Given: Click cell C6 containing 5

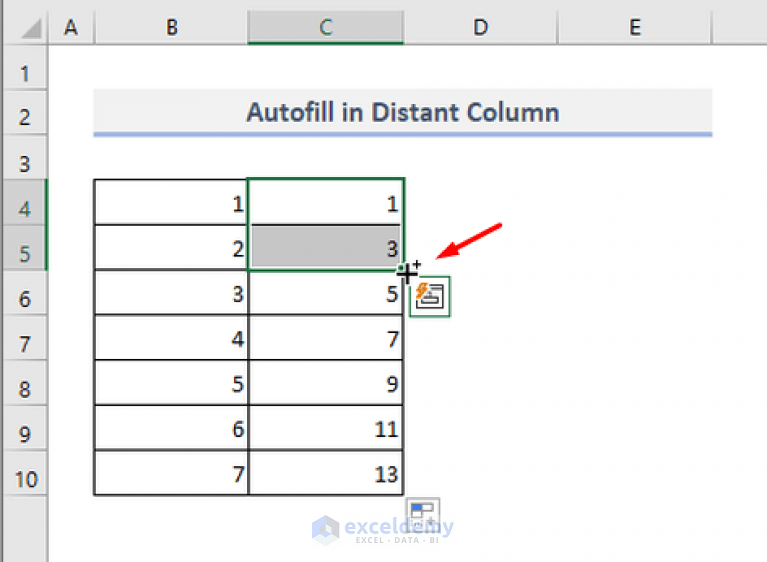Looking at the screenshot, I should click(326, 292).
